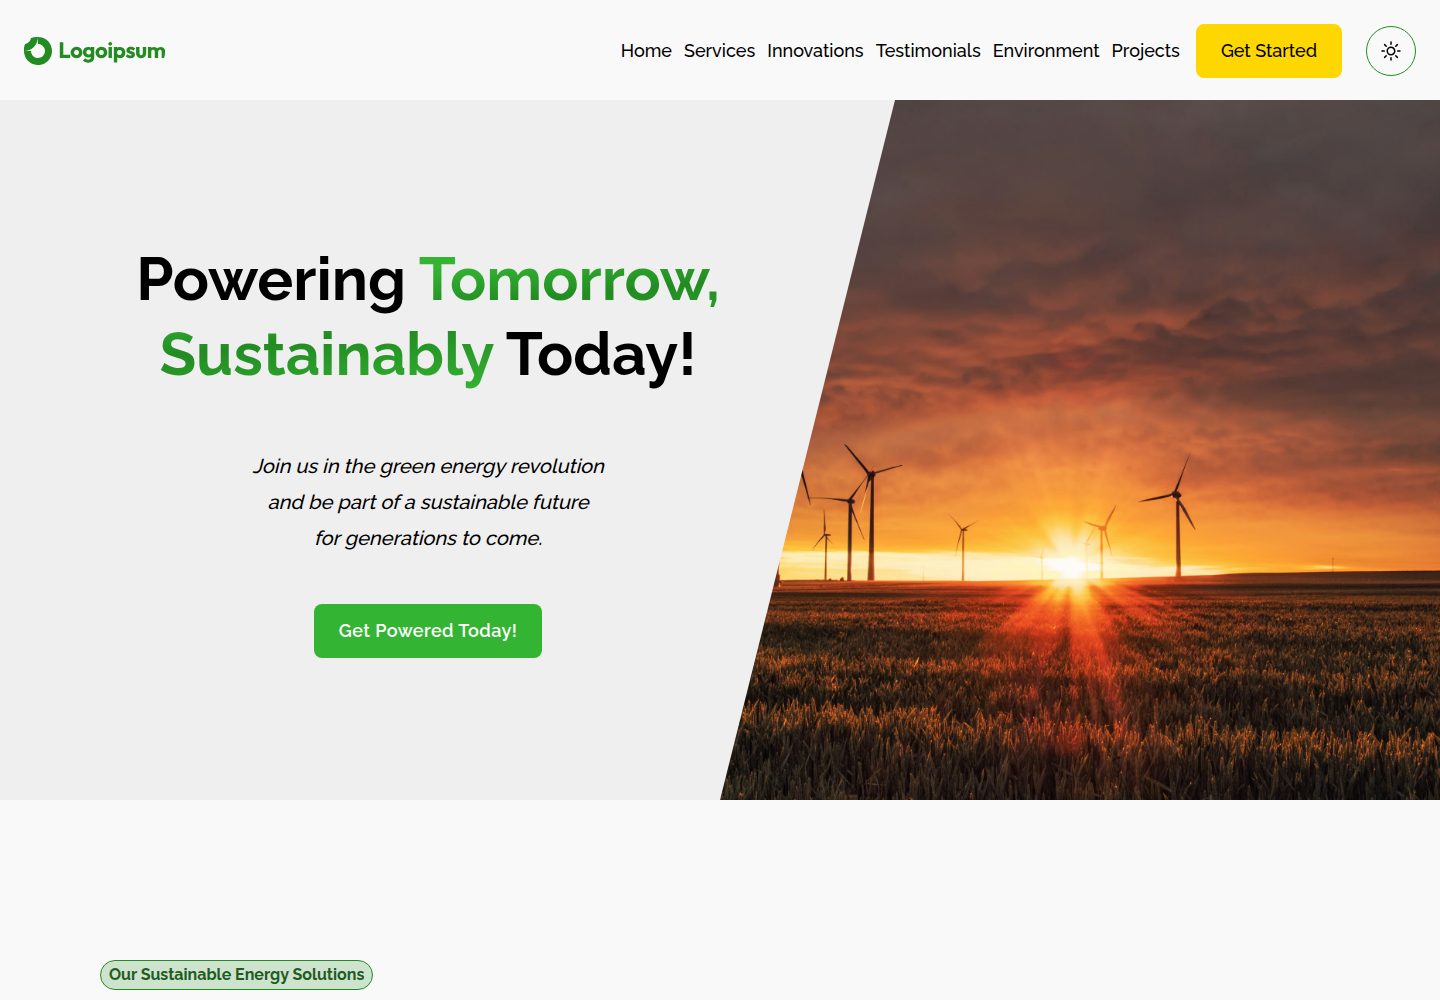Viewport: 1440px width, 1000px height.
Task: Navigate to the Environment section
Action: click(x=1046, y=51)
